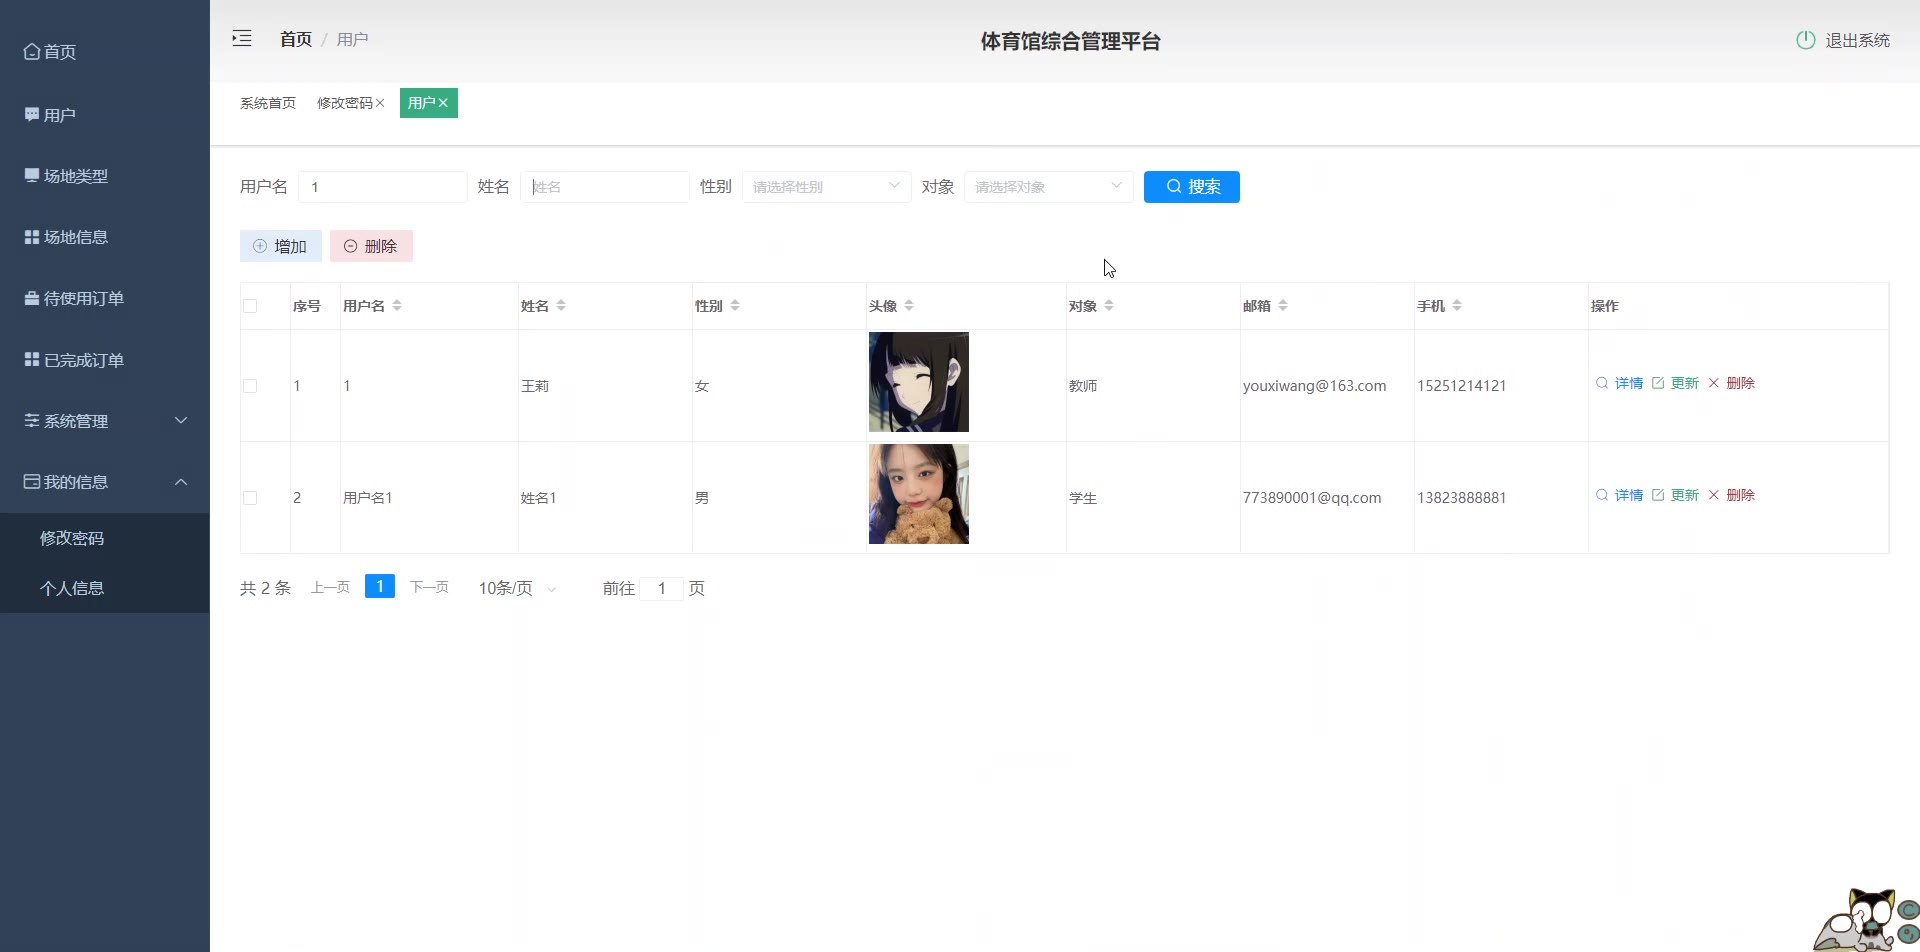The height and width of the screenshot is (952, 1920).
Task: Open the 对象 selection dropdown
Action: pos(1047,187)
